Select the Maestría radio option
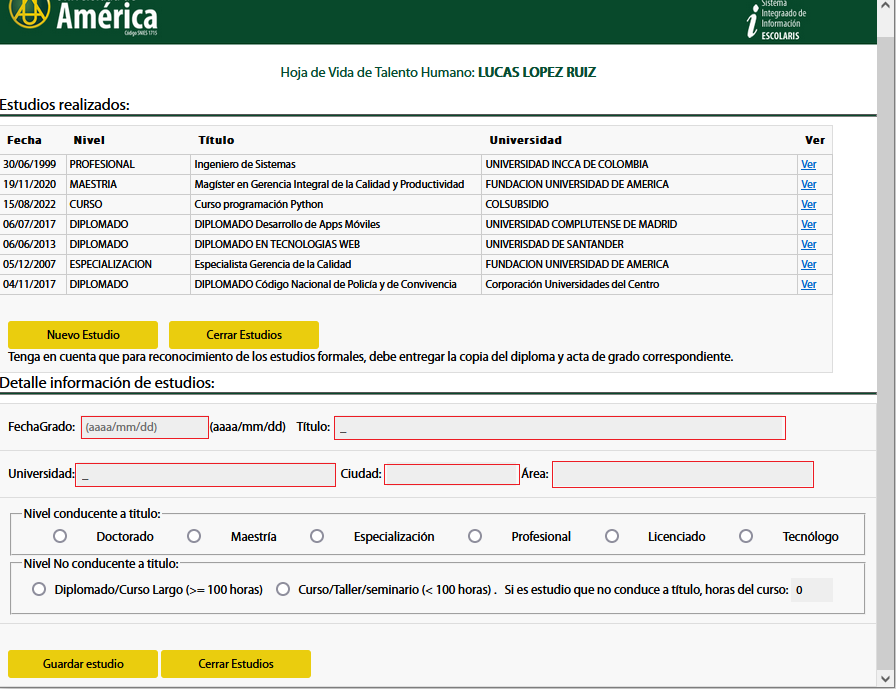This screenshot has height=689, width=896. [194, 536]
